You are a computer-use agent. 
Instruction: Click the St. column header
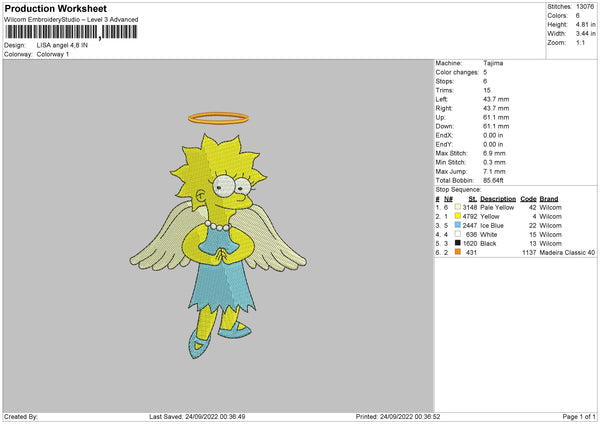point(473,199)
